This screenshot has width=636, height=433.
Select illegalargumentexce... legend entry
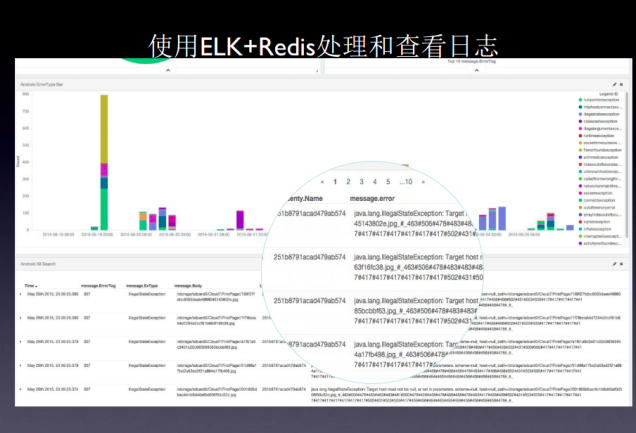pyautogui.click(x=602, y=129)
